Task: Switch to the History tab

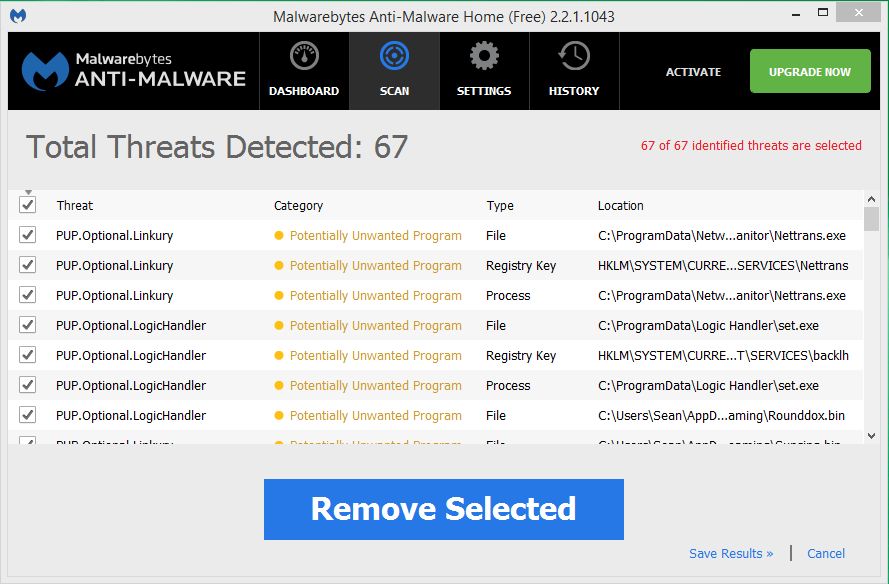Action: tap(574, 71)
